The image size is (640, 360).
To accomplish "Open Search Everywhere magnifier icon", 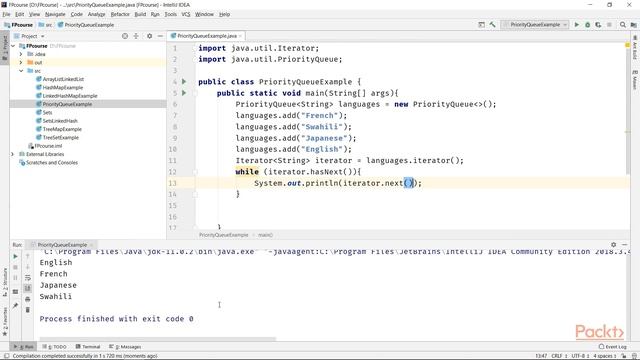I will (623, 25).
